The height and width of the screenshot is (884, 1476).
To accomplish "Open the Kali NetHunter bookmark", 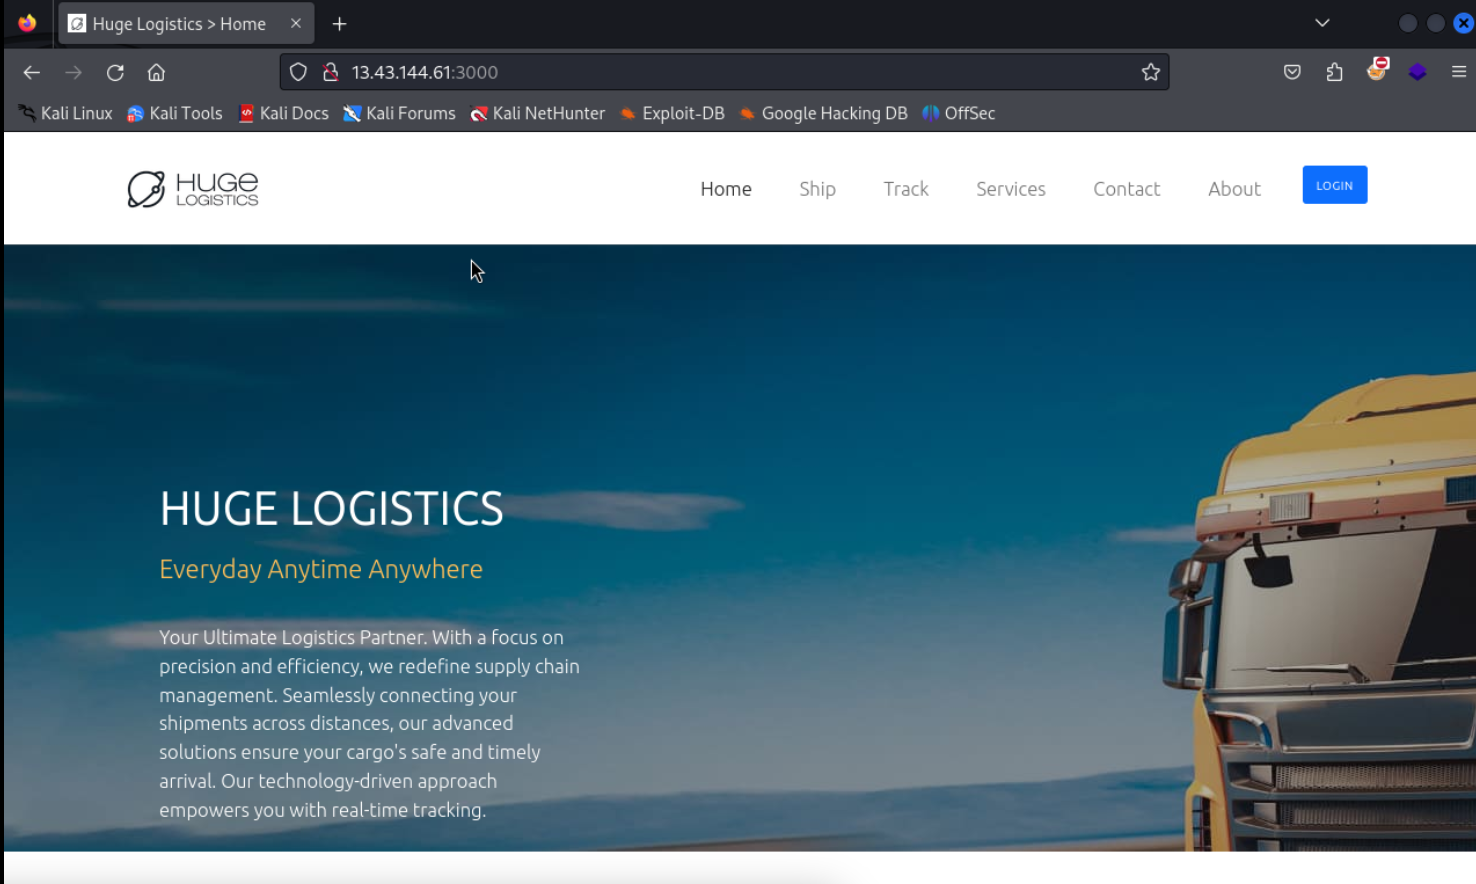I will pos(538,113).
